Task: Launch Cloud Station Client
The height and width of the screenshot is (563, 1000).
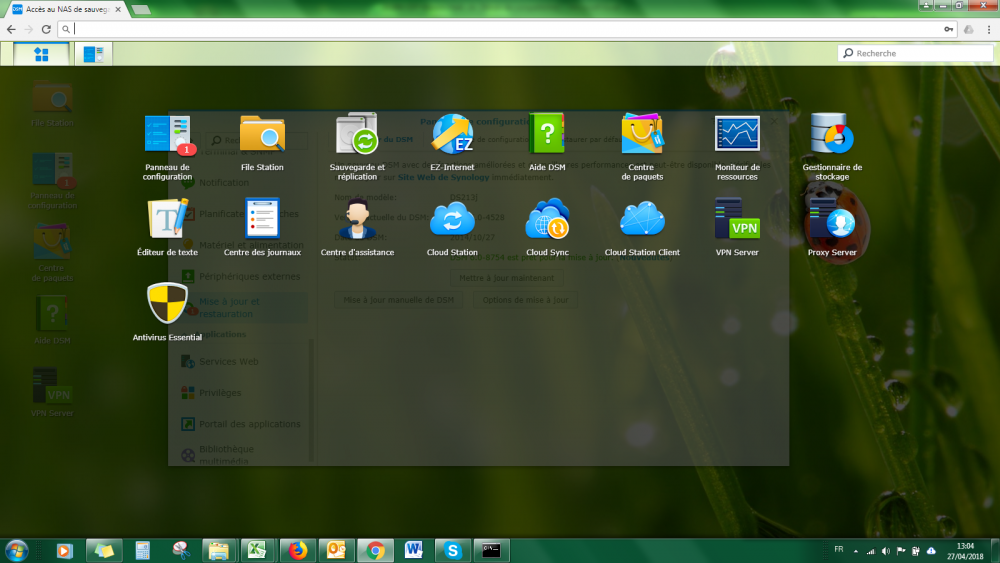Action: 641,222
